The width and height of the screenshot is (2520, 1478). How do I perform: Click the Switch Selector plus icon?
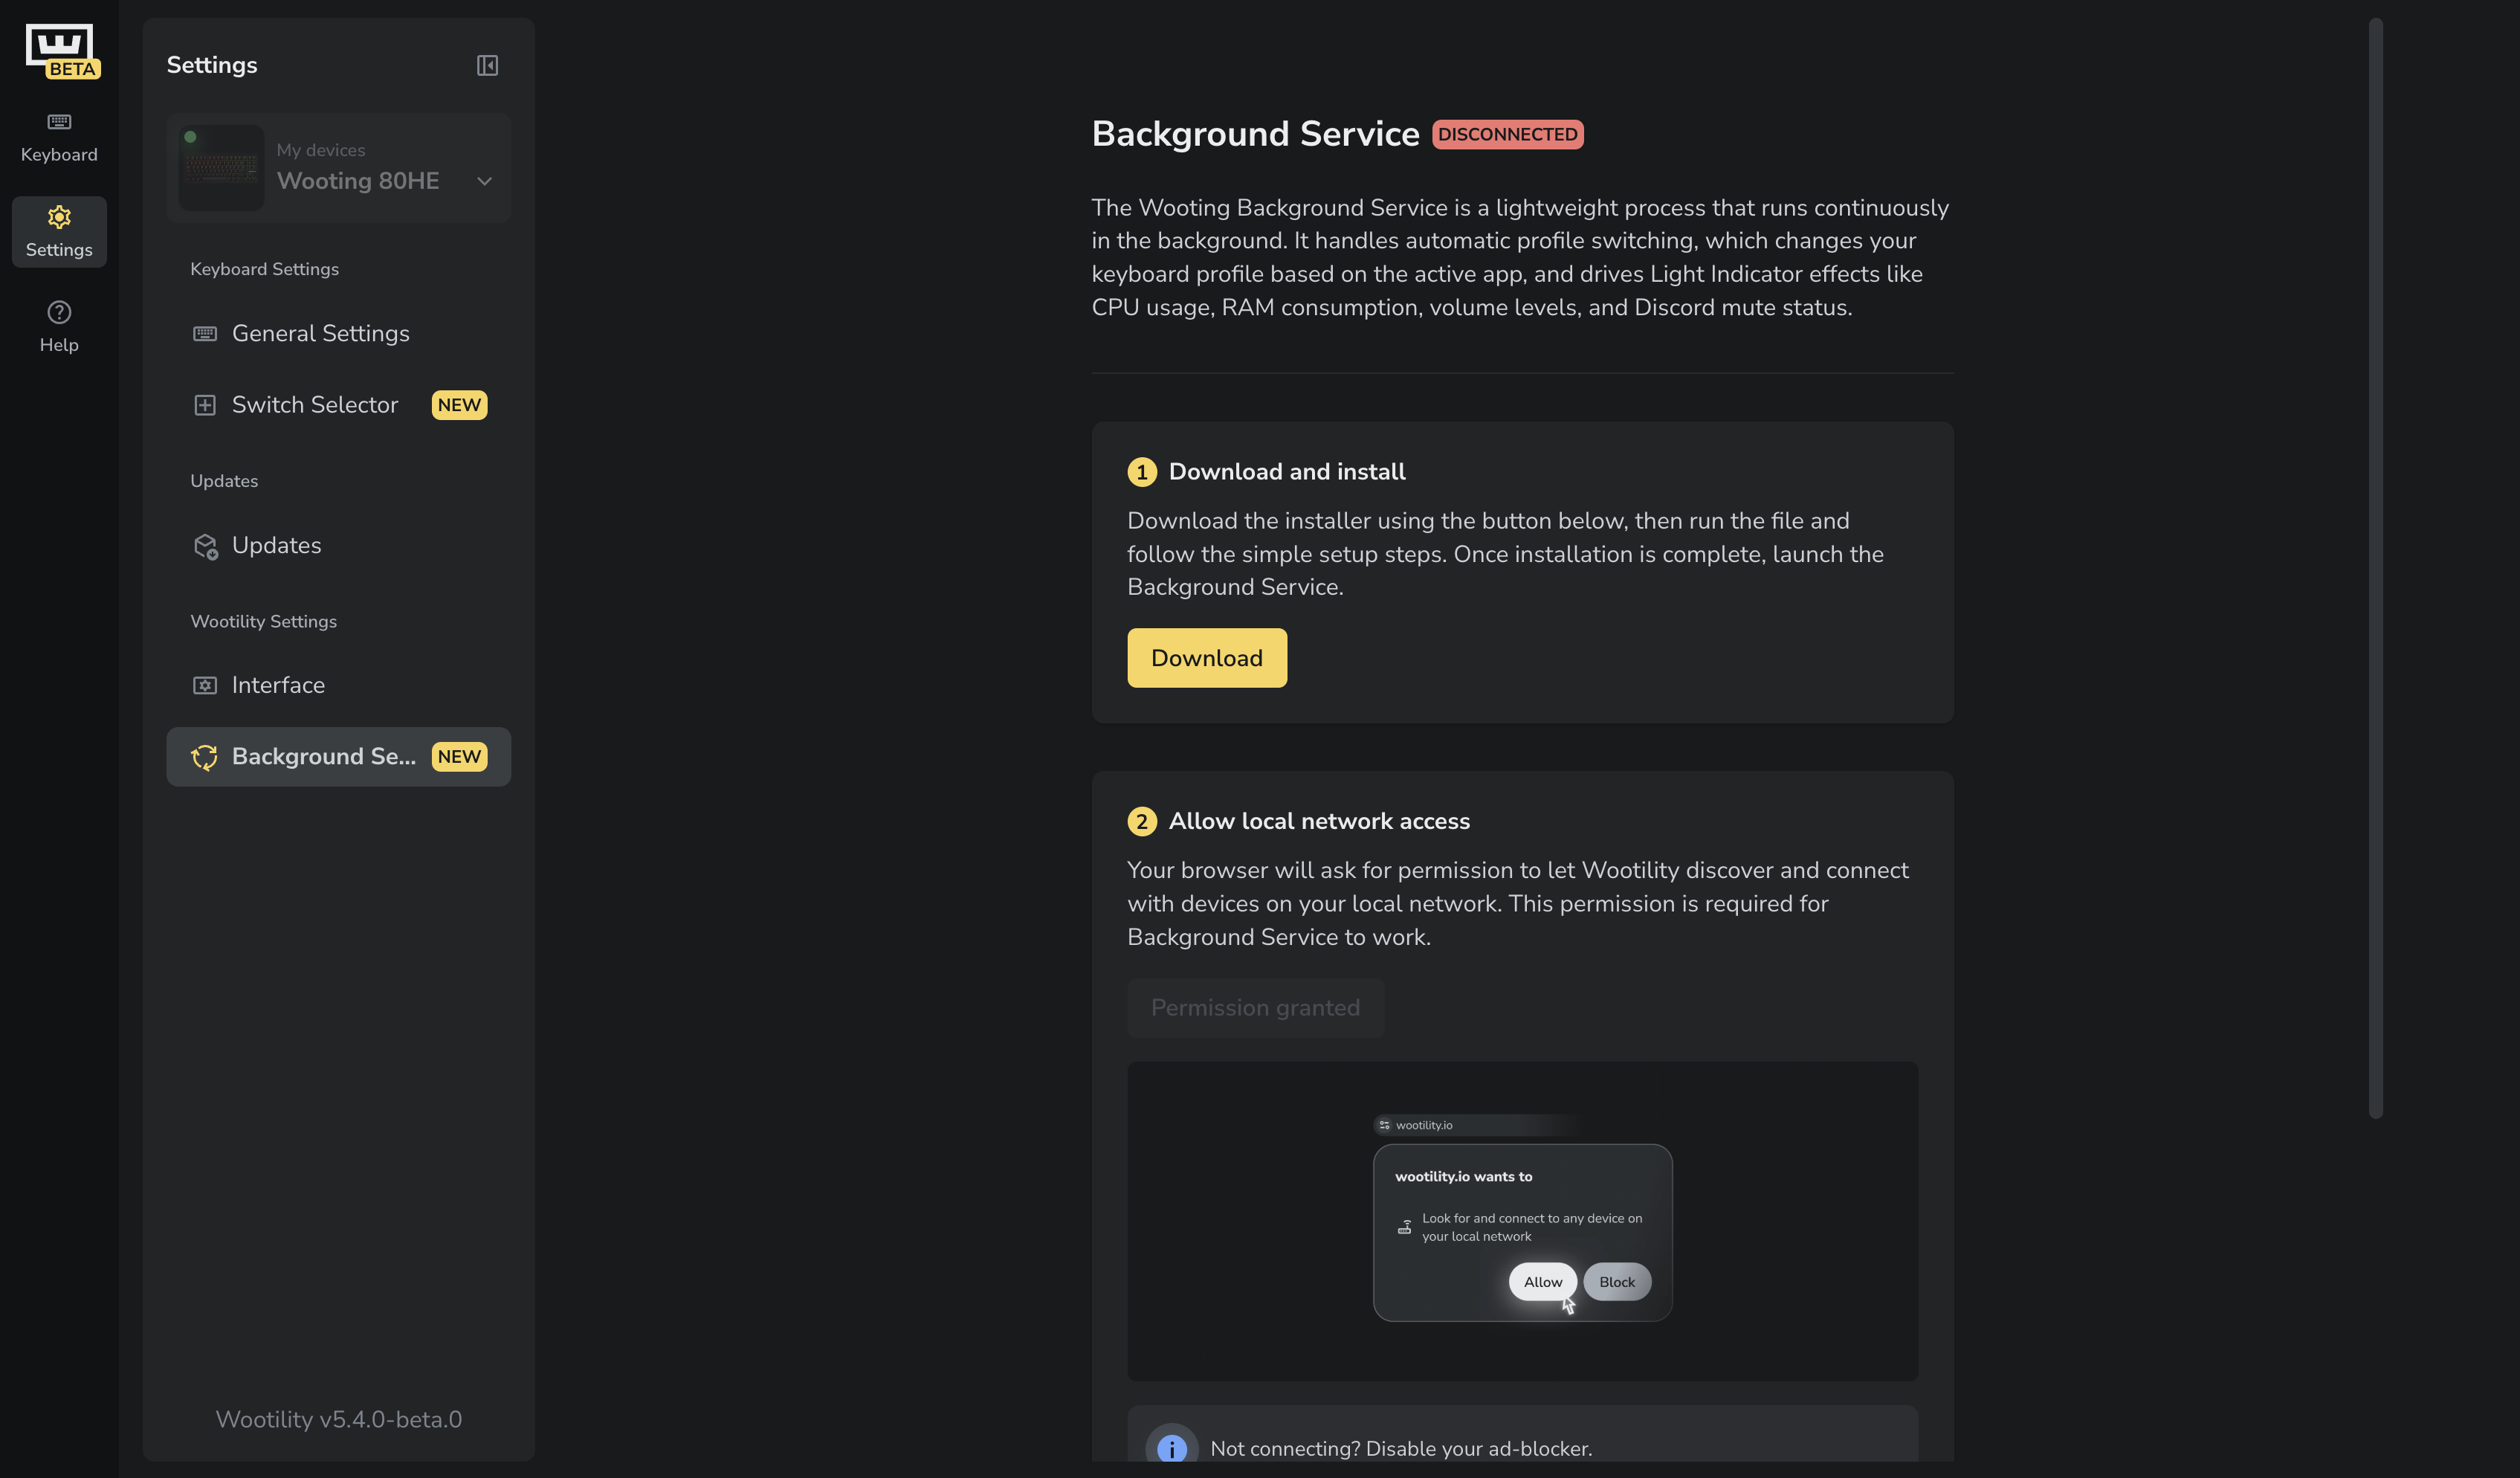(205, 405)
